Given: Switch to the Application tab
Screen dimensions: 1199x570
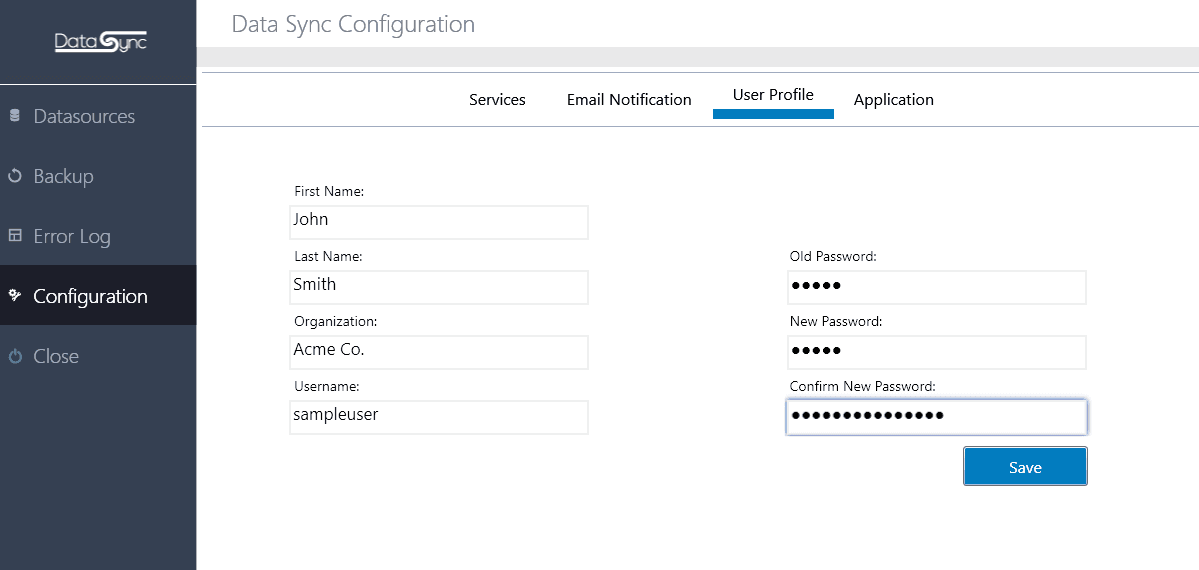Looking at the screenshot, I should [x=893, y=99].
